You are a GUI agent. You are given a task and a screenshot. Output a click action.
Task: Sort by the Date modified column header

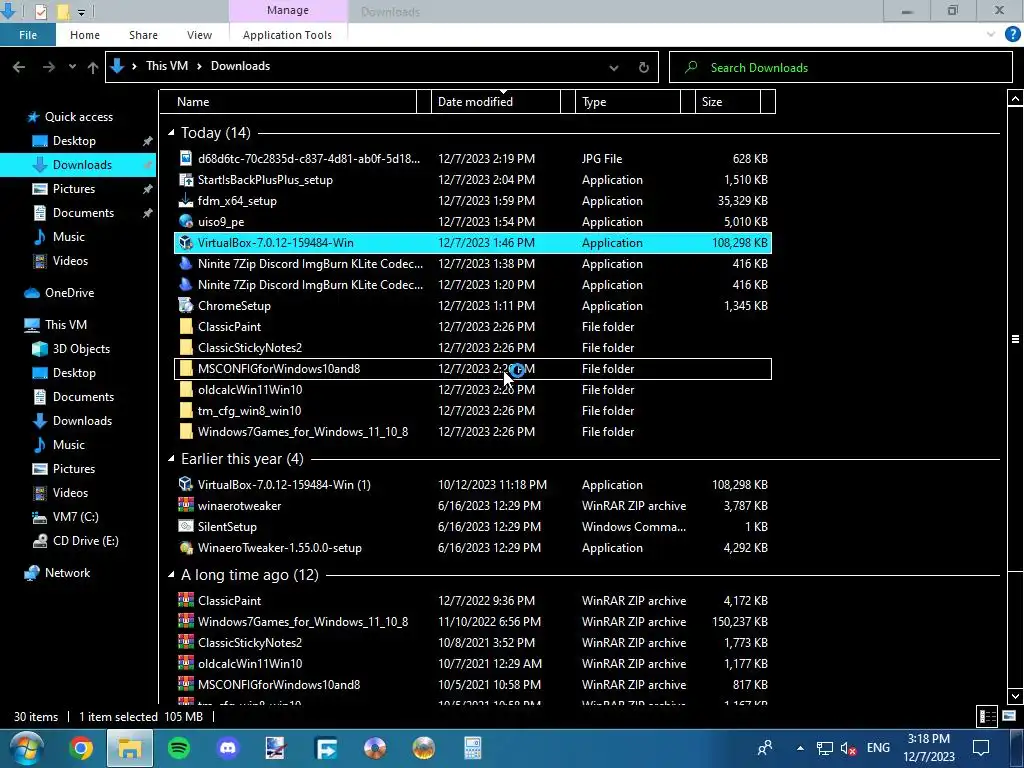tap(496, 101)
